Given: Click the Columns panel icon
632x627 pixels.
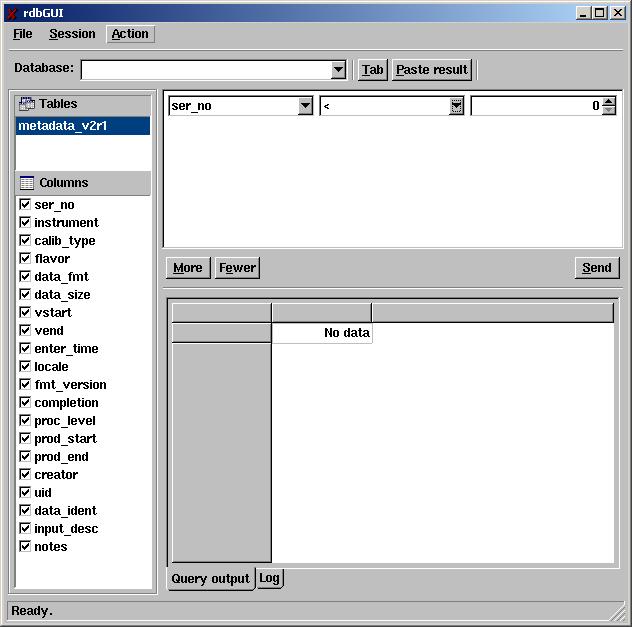Looking at the screenshot, I should click(x=27, y=183).
